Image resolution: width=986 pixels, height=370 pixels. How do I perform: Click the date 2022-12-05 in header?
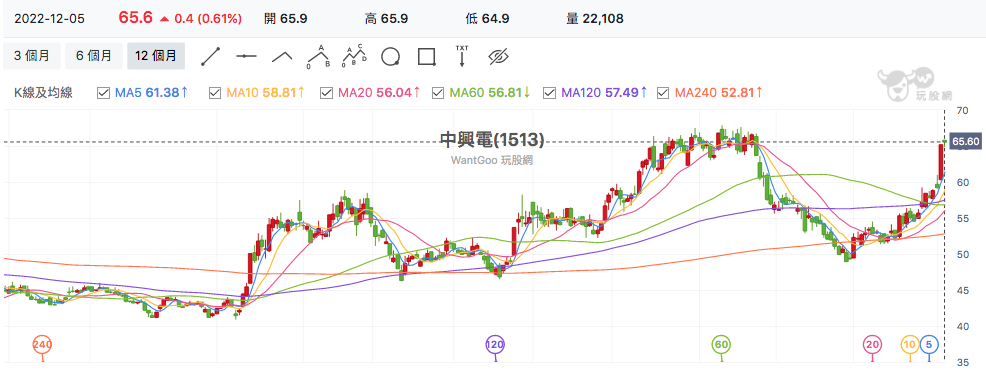[x=49, y=19]
